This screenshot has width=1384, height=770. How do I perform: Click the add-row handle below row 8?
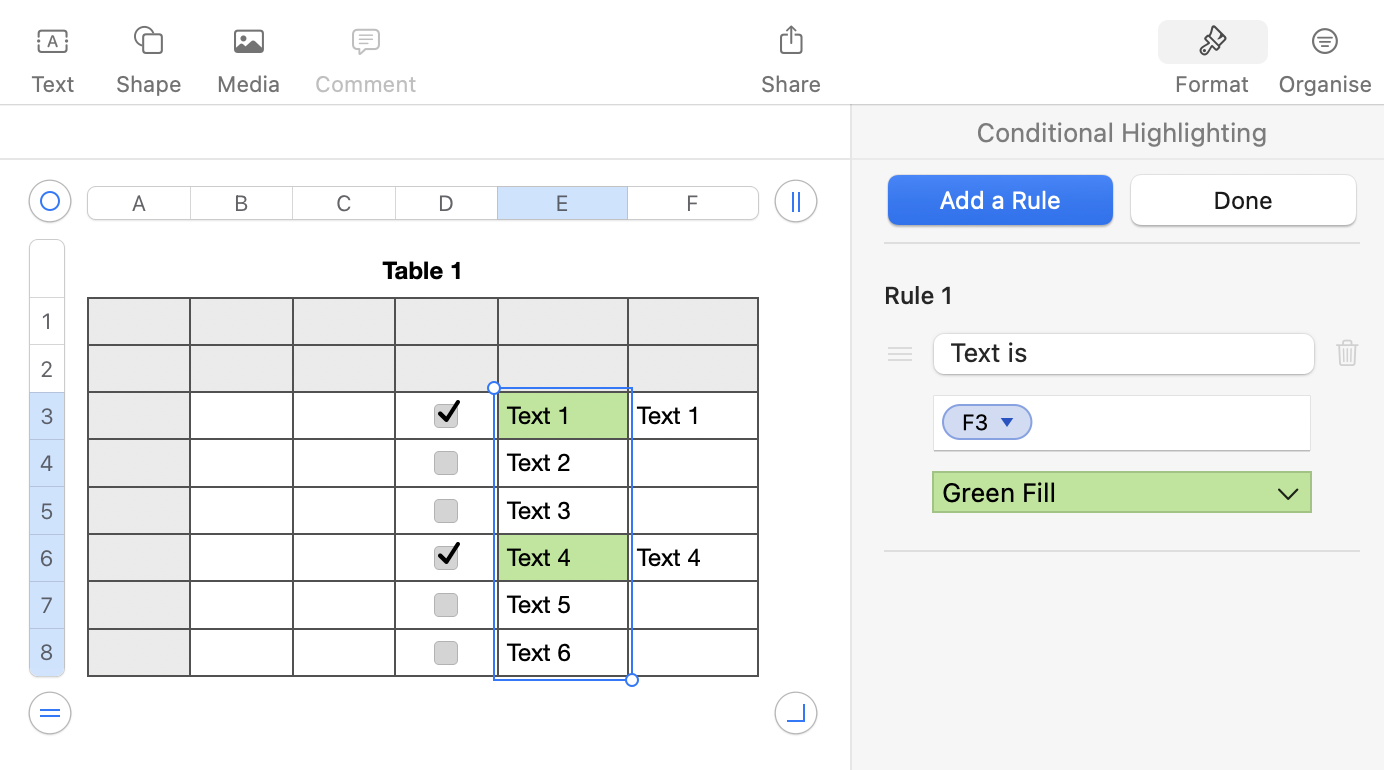click(49, 714)
